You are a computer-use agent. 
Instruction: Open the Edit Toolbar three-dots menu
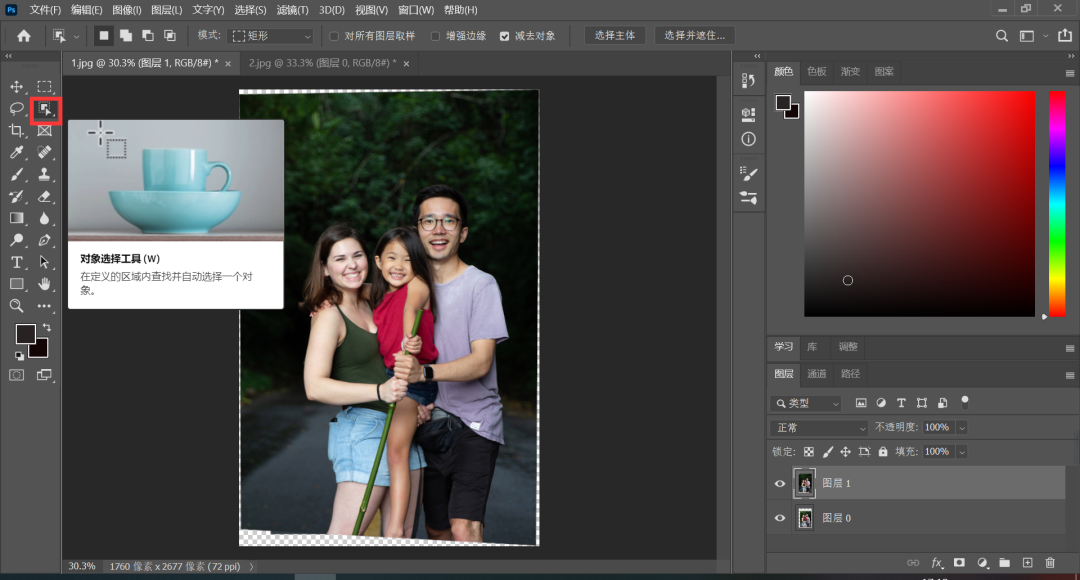coord(44,306)
